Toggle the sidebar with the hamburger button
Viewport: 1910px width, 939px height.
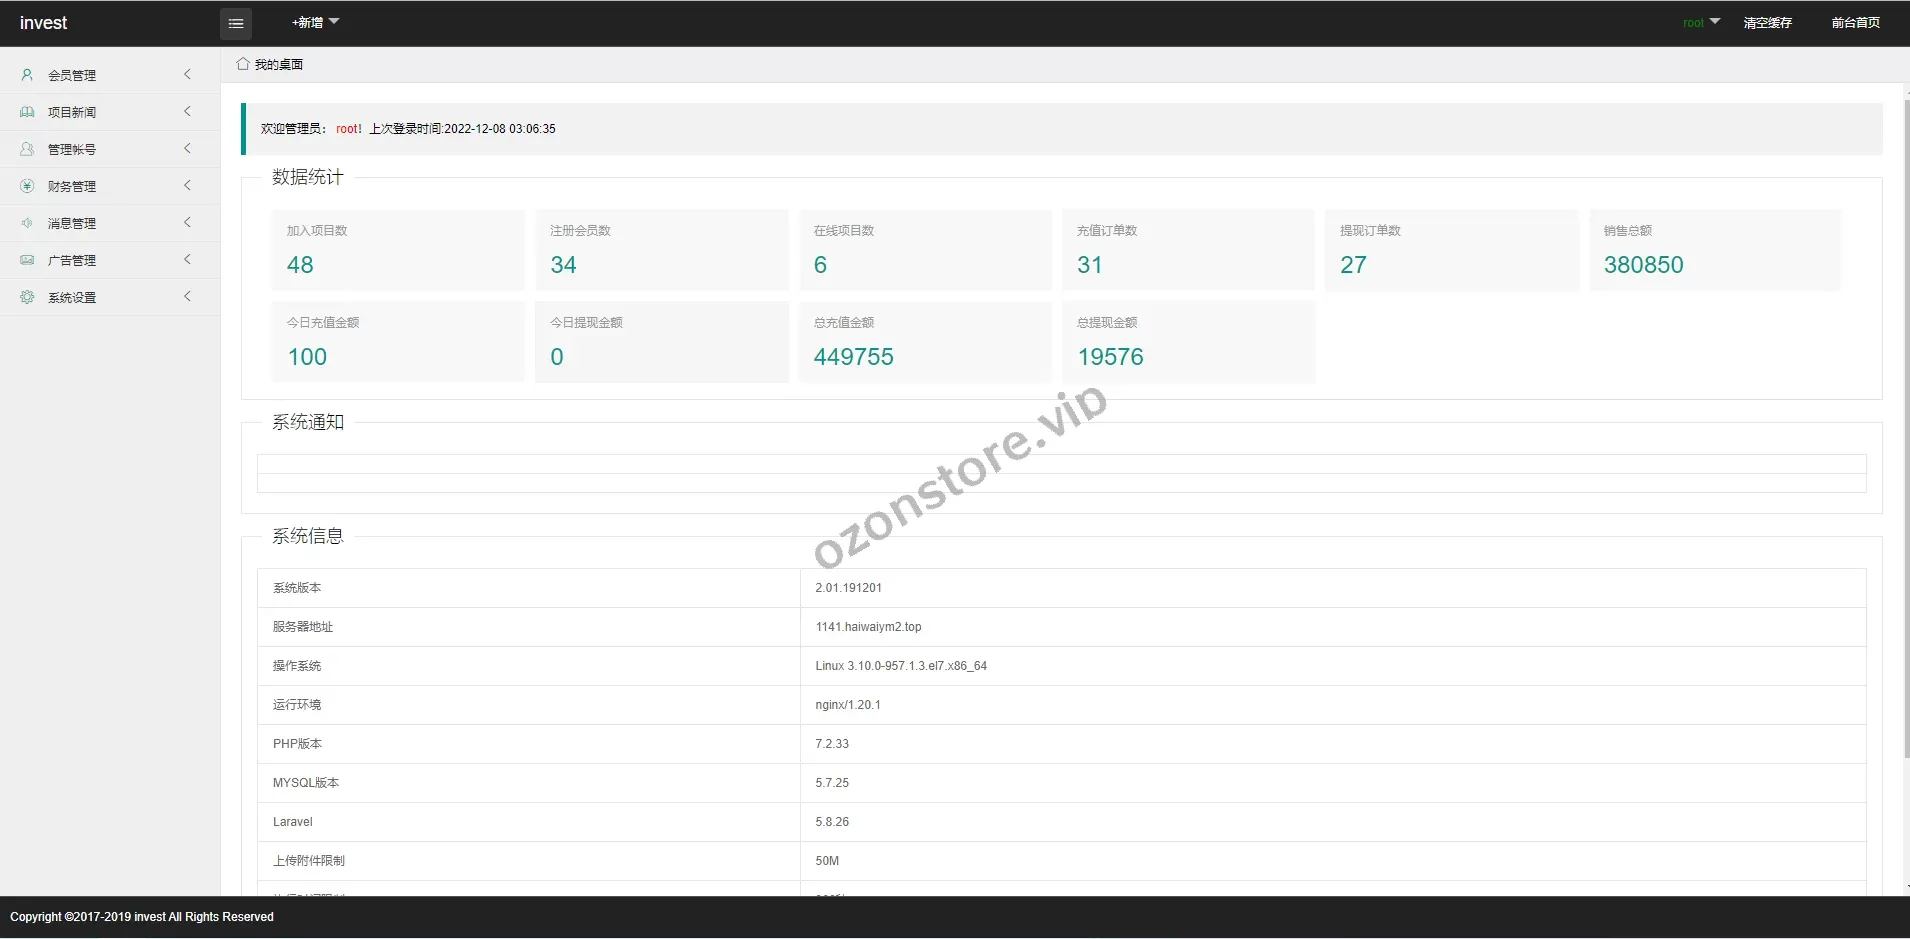(x=236, y=23)
